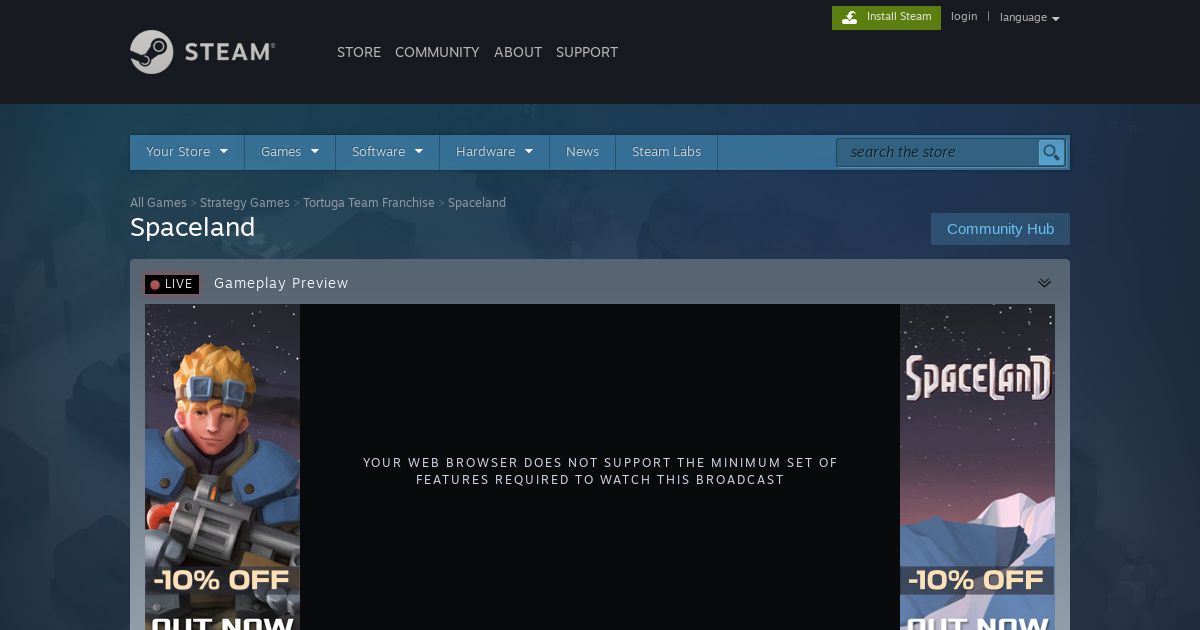Screen dimensions: 1200x630
Task: Open the language dropdown
Action: pyautogui.click(x=1029, y=17)
